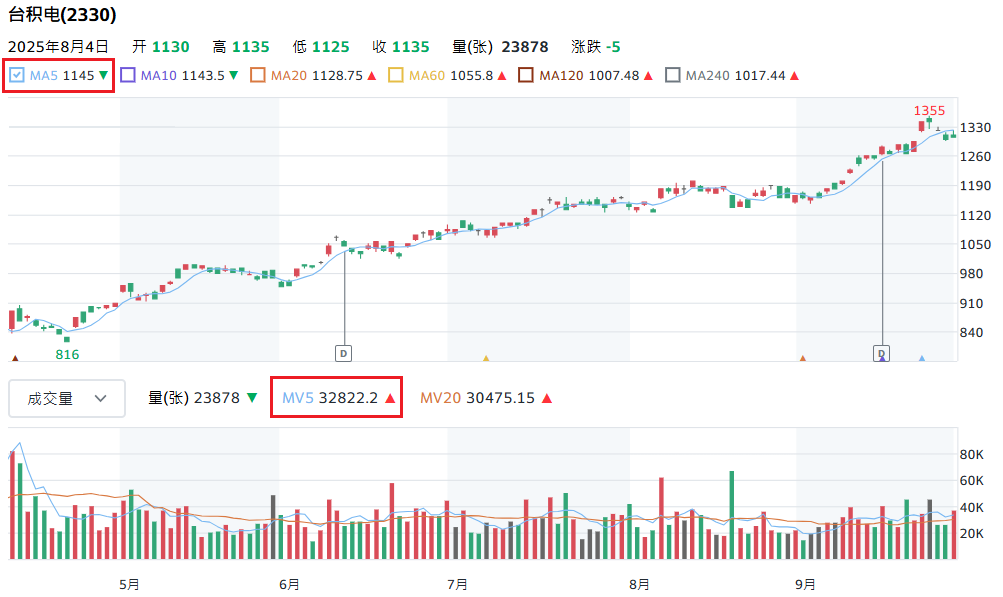
Task: Click the 收 1135 closing price
Action: point(401,47)
